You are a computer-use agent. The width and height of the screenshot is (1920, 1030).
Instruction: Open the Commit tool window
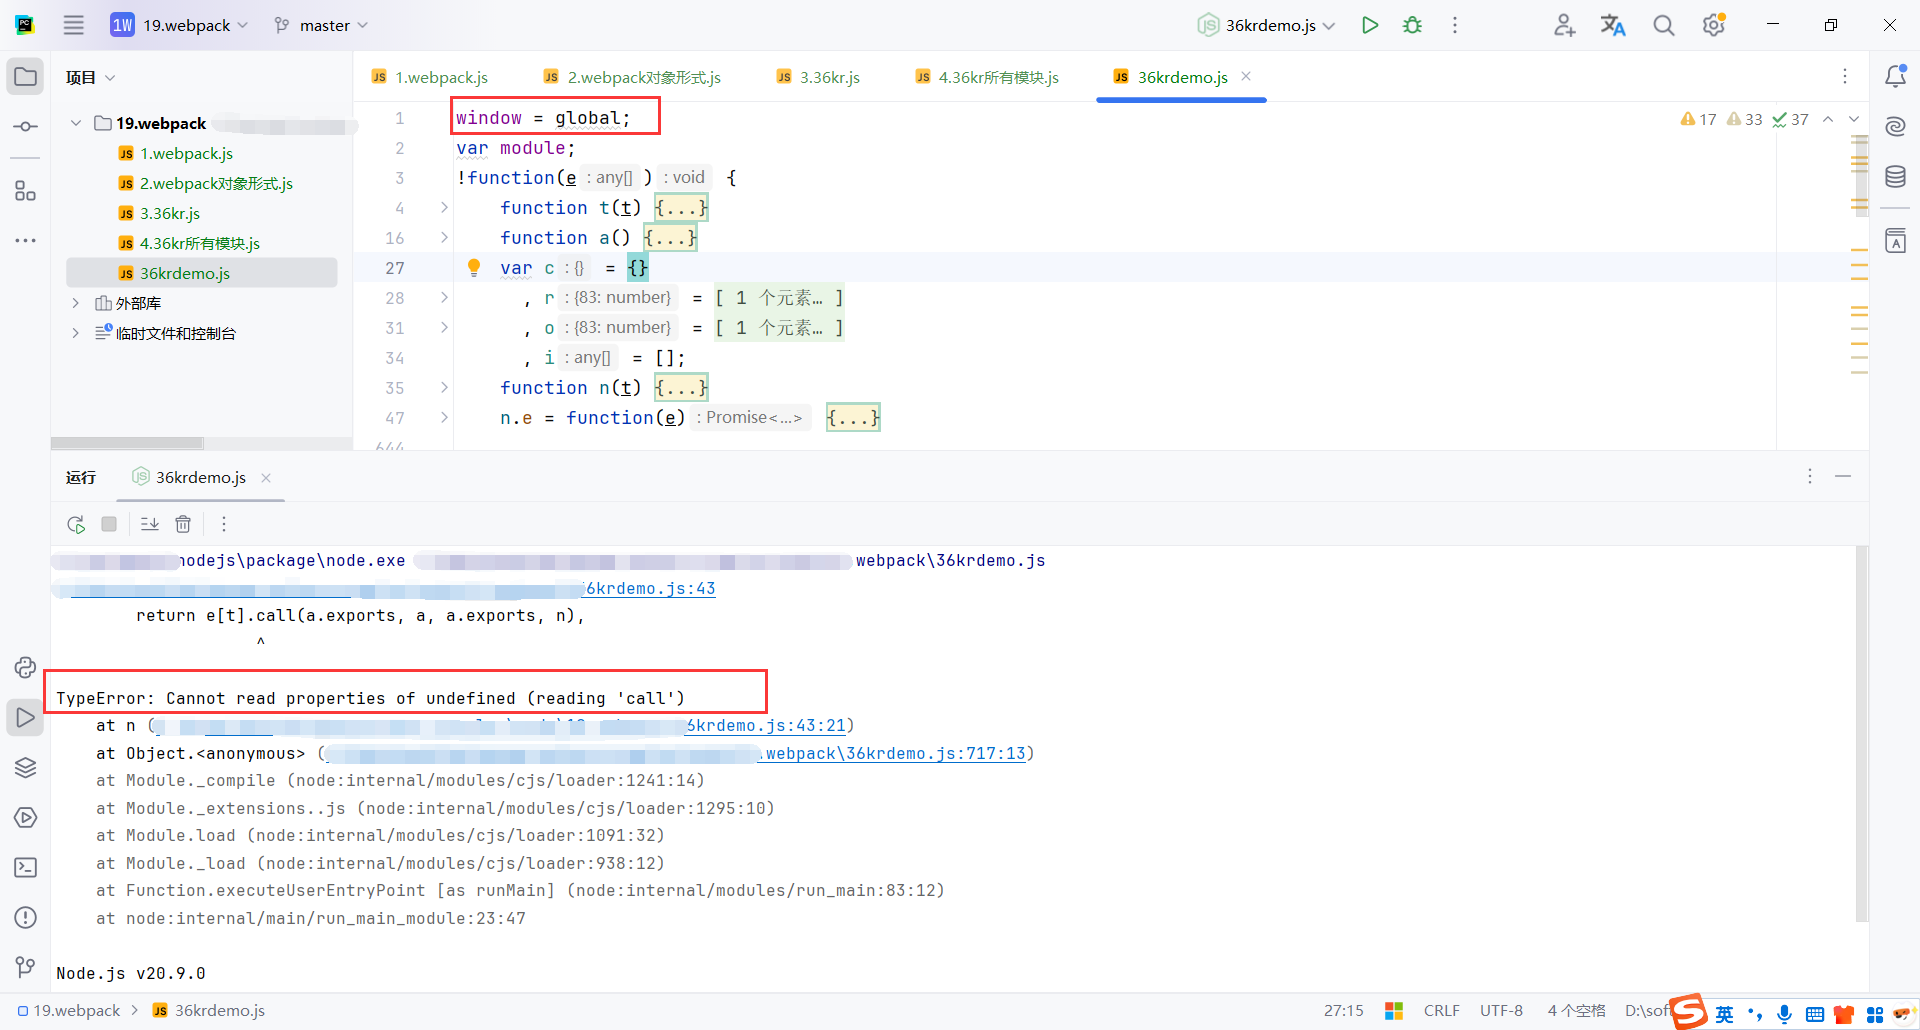point(25,127)
